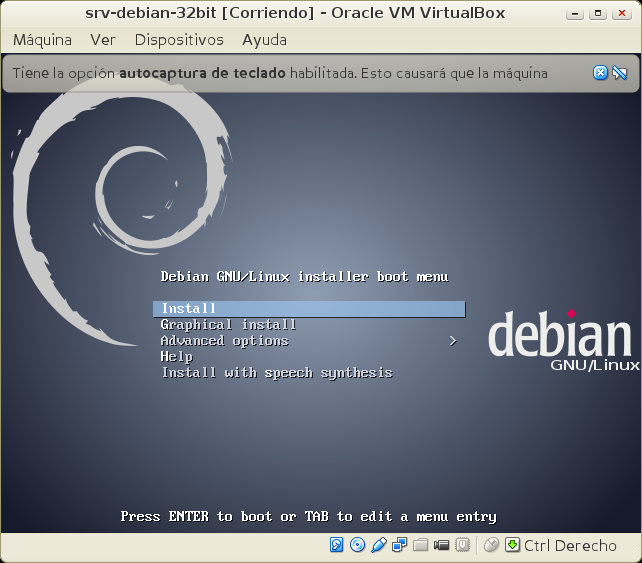Open the Ver menu
This screenshot has height=563, width=642.
tap(103, 40)
